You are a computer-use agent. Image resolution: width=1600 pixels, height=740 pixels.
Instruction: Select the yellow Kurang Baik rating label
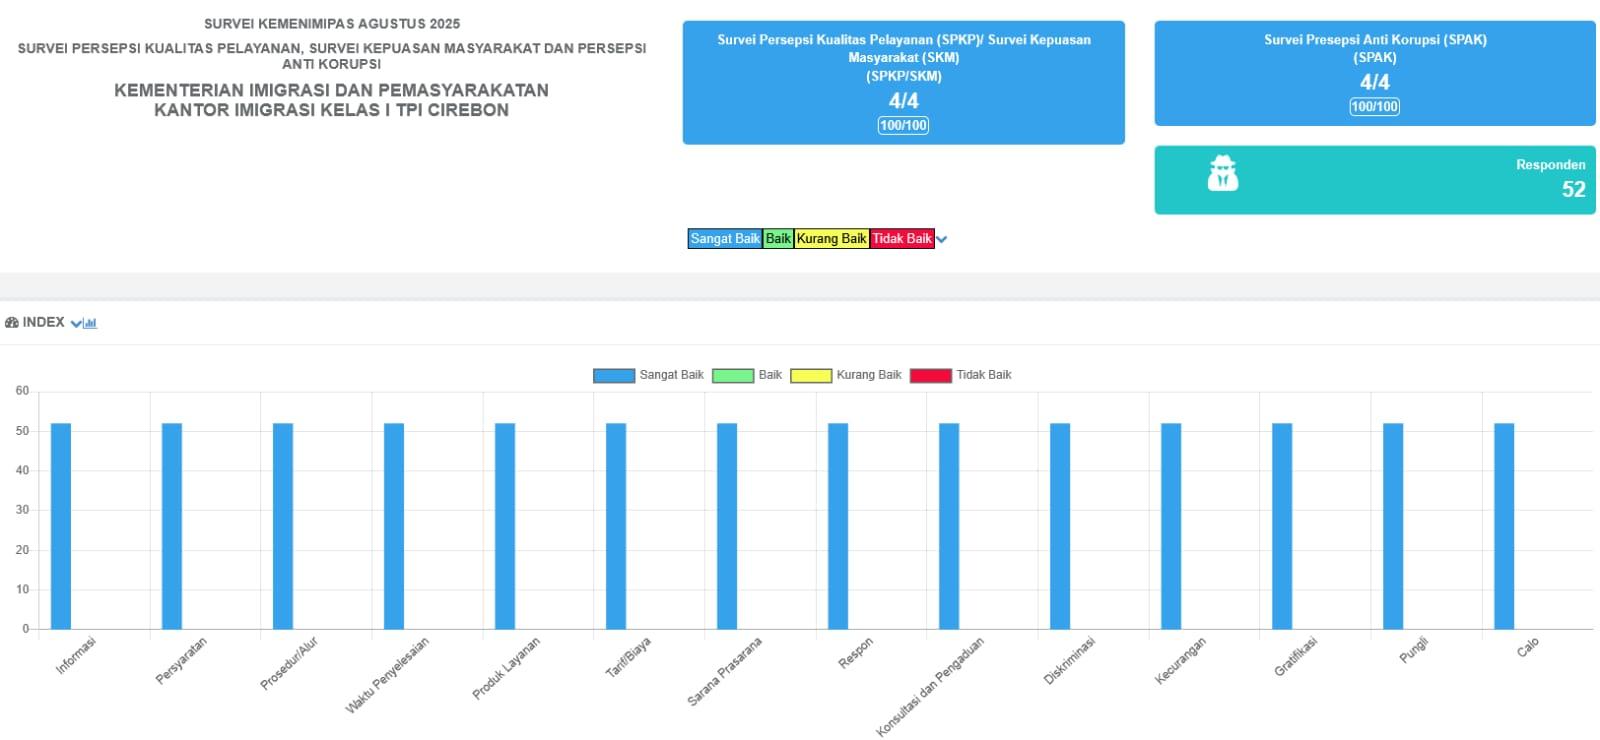(831, 239)
